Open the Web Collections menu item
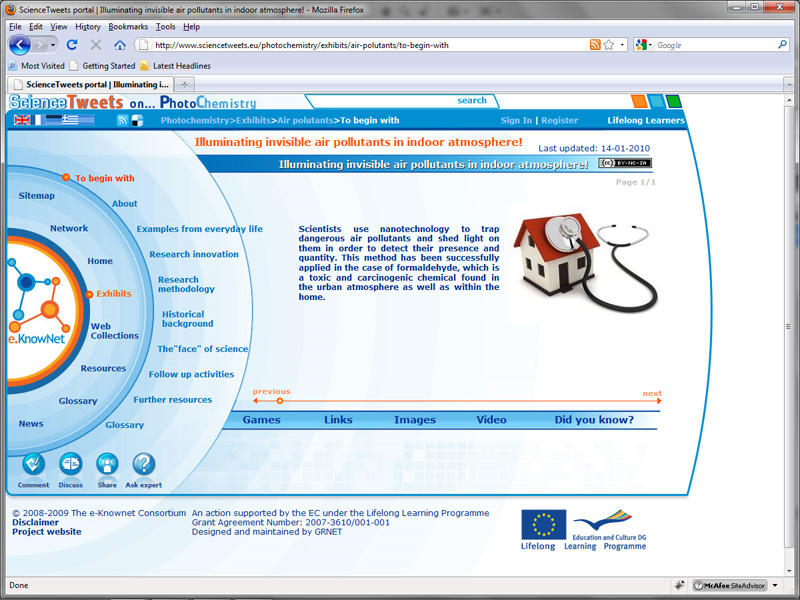This screenshot has height=600, width=800. [114, 331]
